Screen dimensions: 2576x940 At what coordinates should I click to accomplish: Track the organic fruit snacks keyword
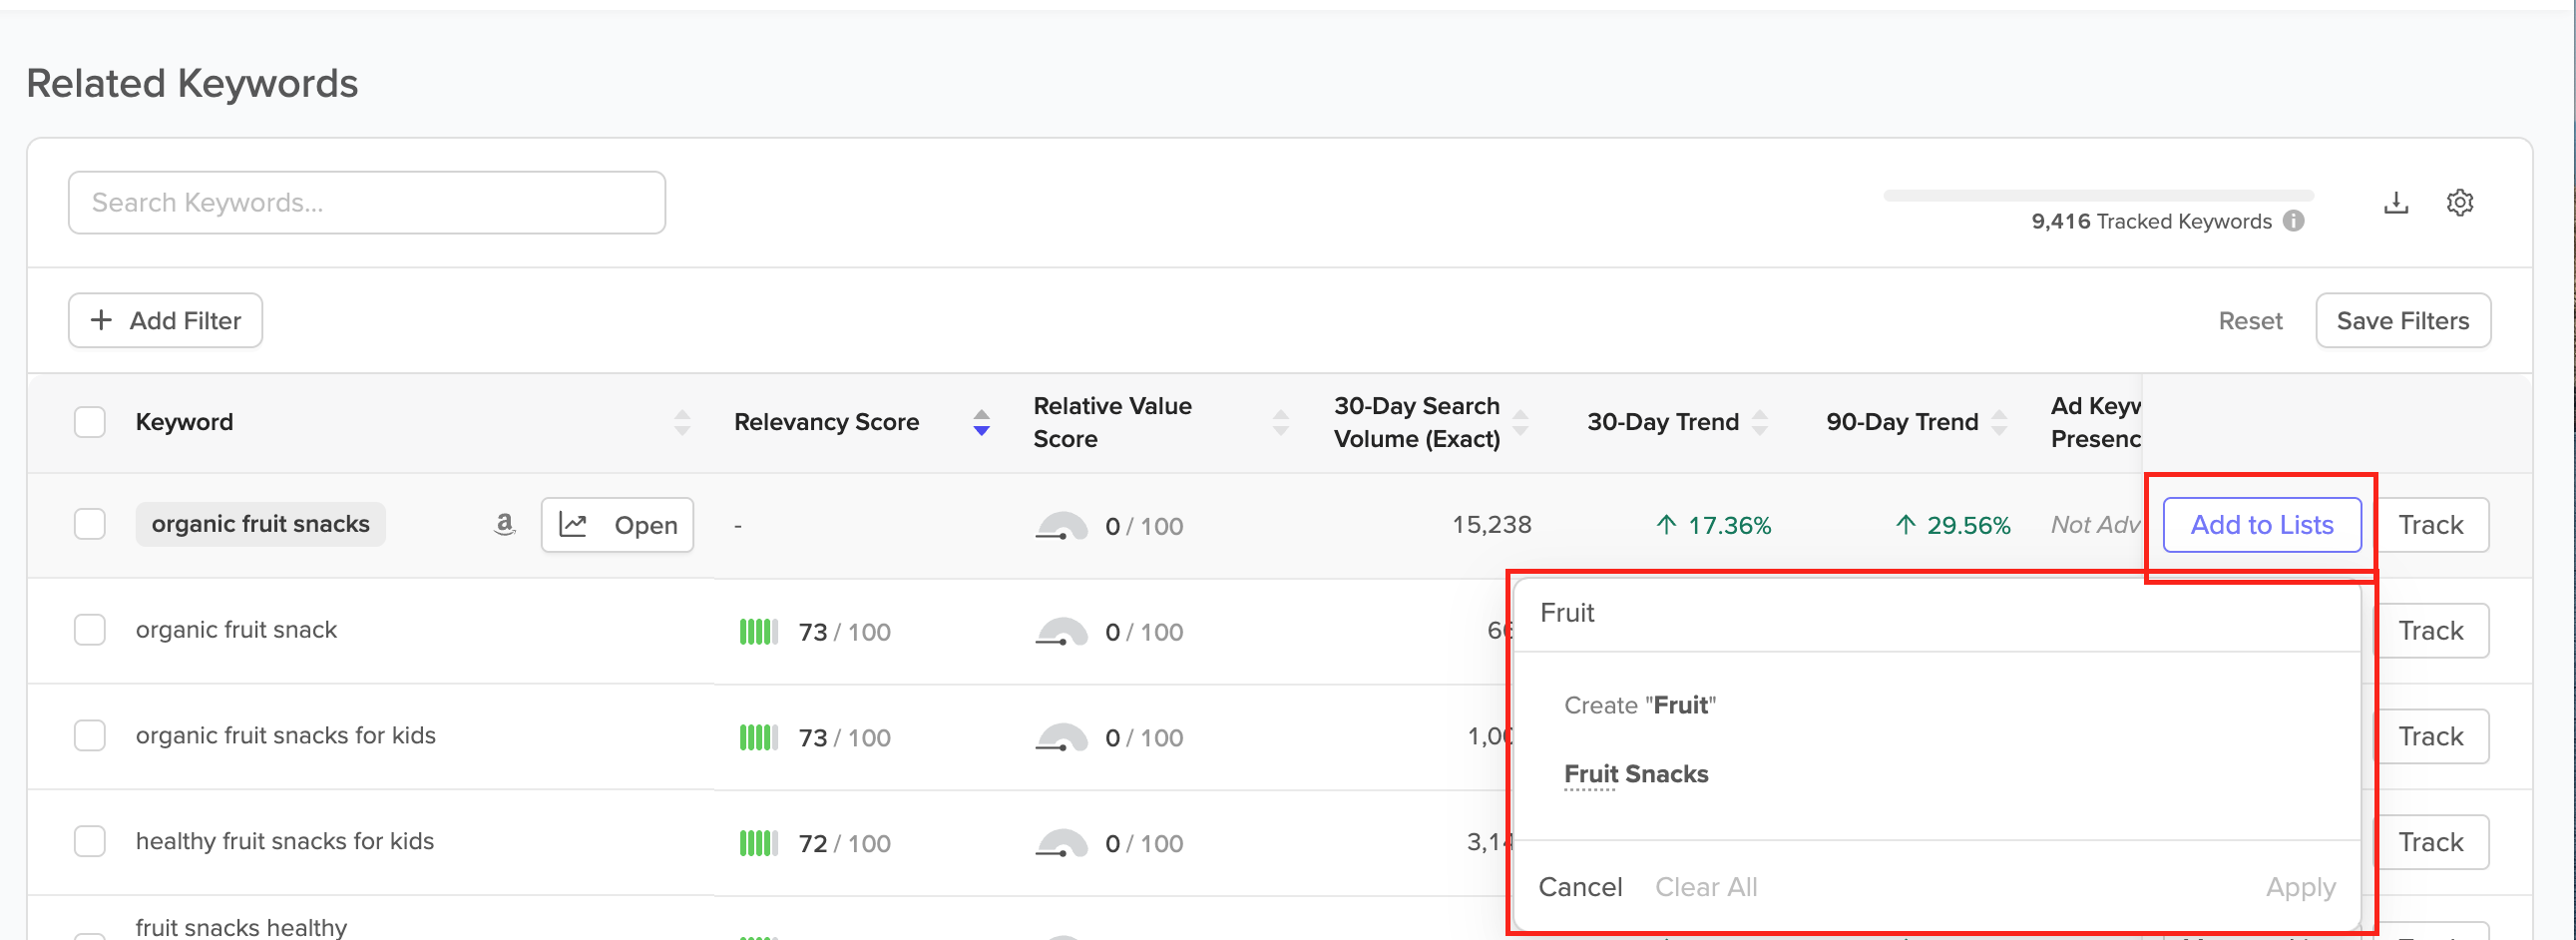[x=2431, y=525]
